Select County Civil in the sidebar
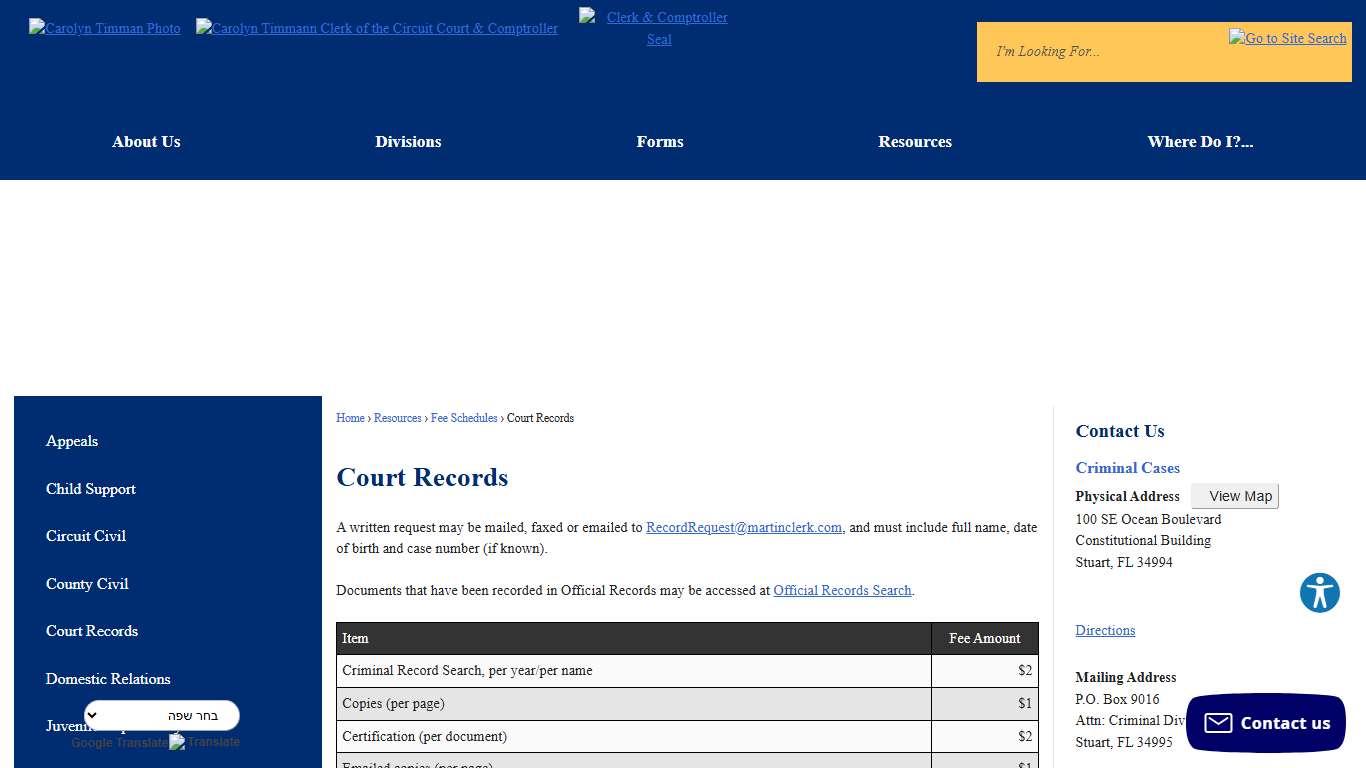Viewport: 1366px width, 768px height. (87, 584)
